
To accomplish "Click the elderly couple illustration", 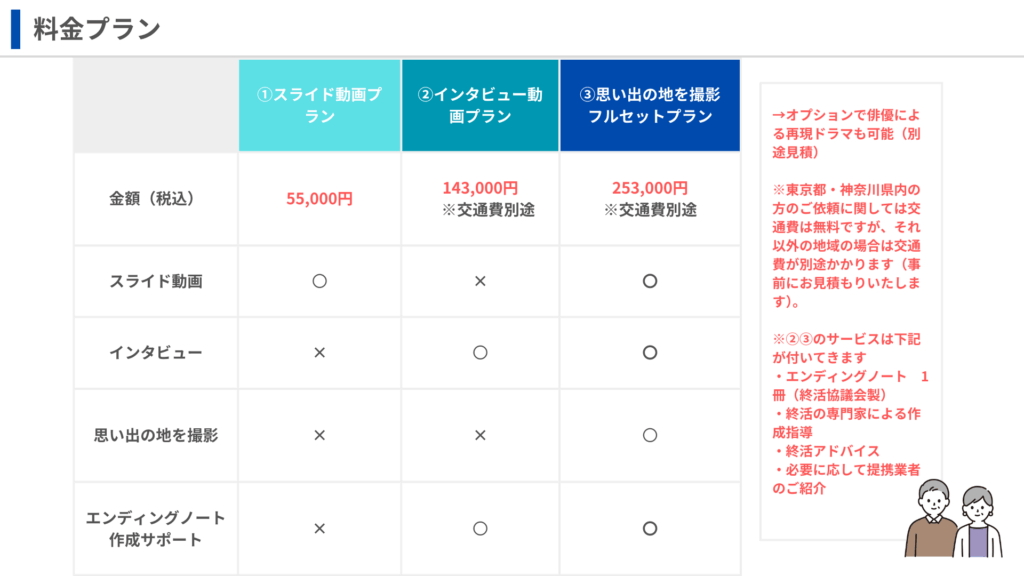I will (x=951, y=519).
